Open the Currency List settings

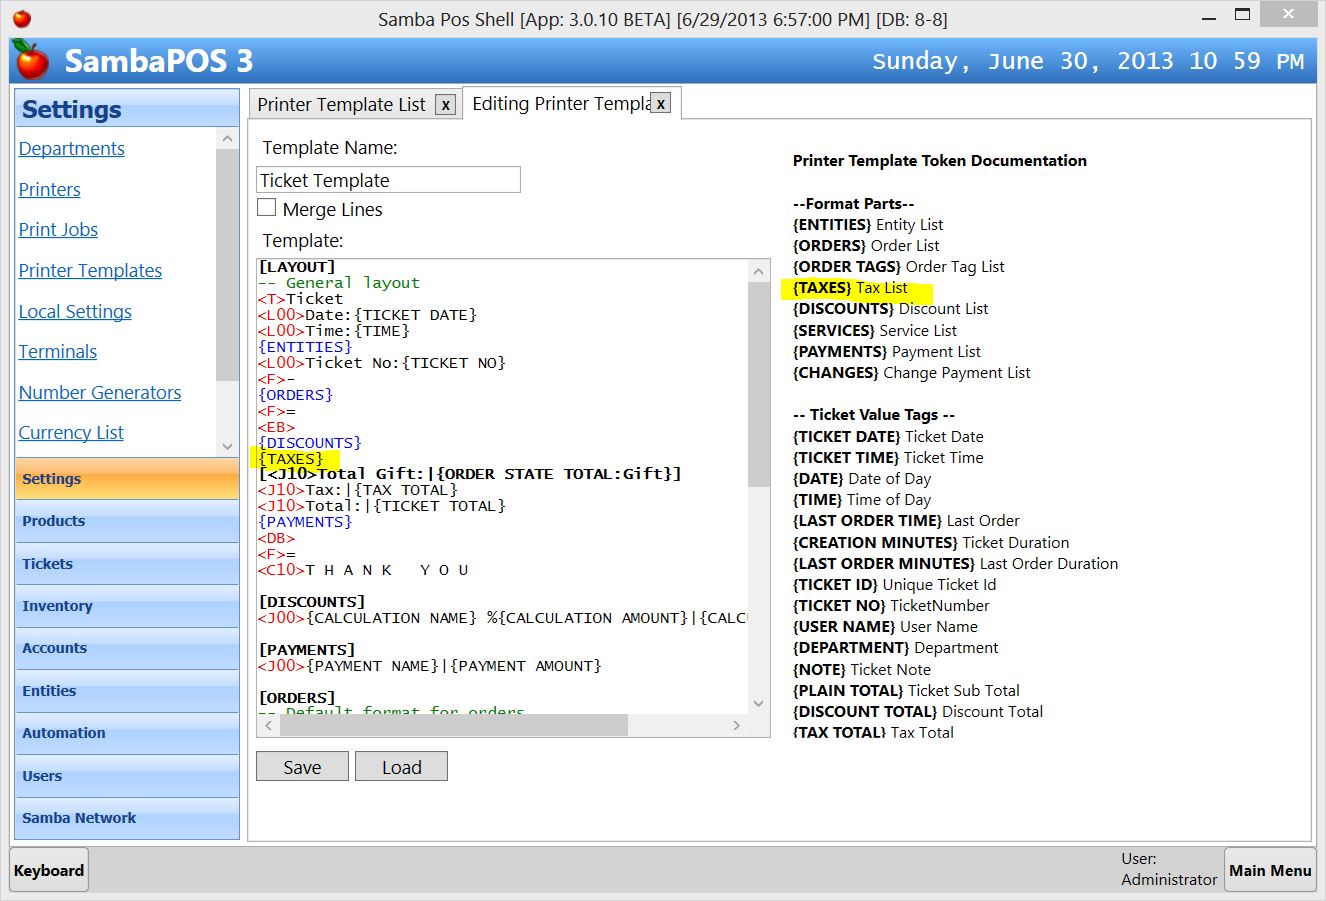click(x=71, y=432)
